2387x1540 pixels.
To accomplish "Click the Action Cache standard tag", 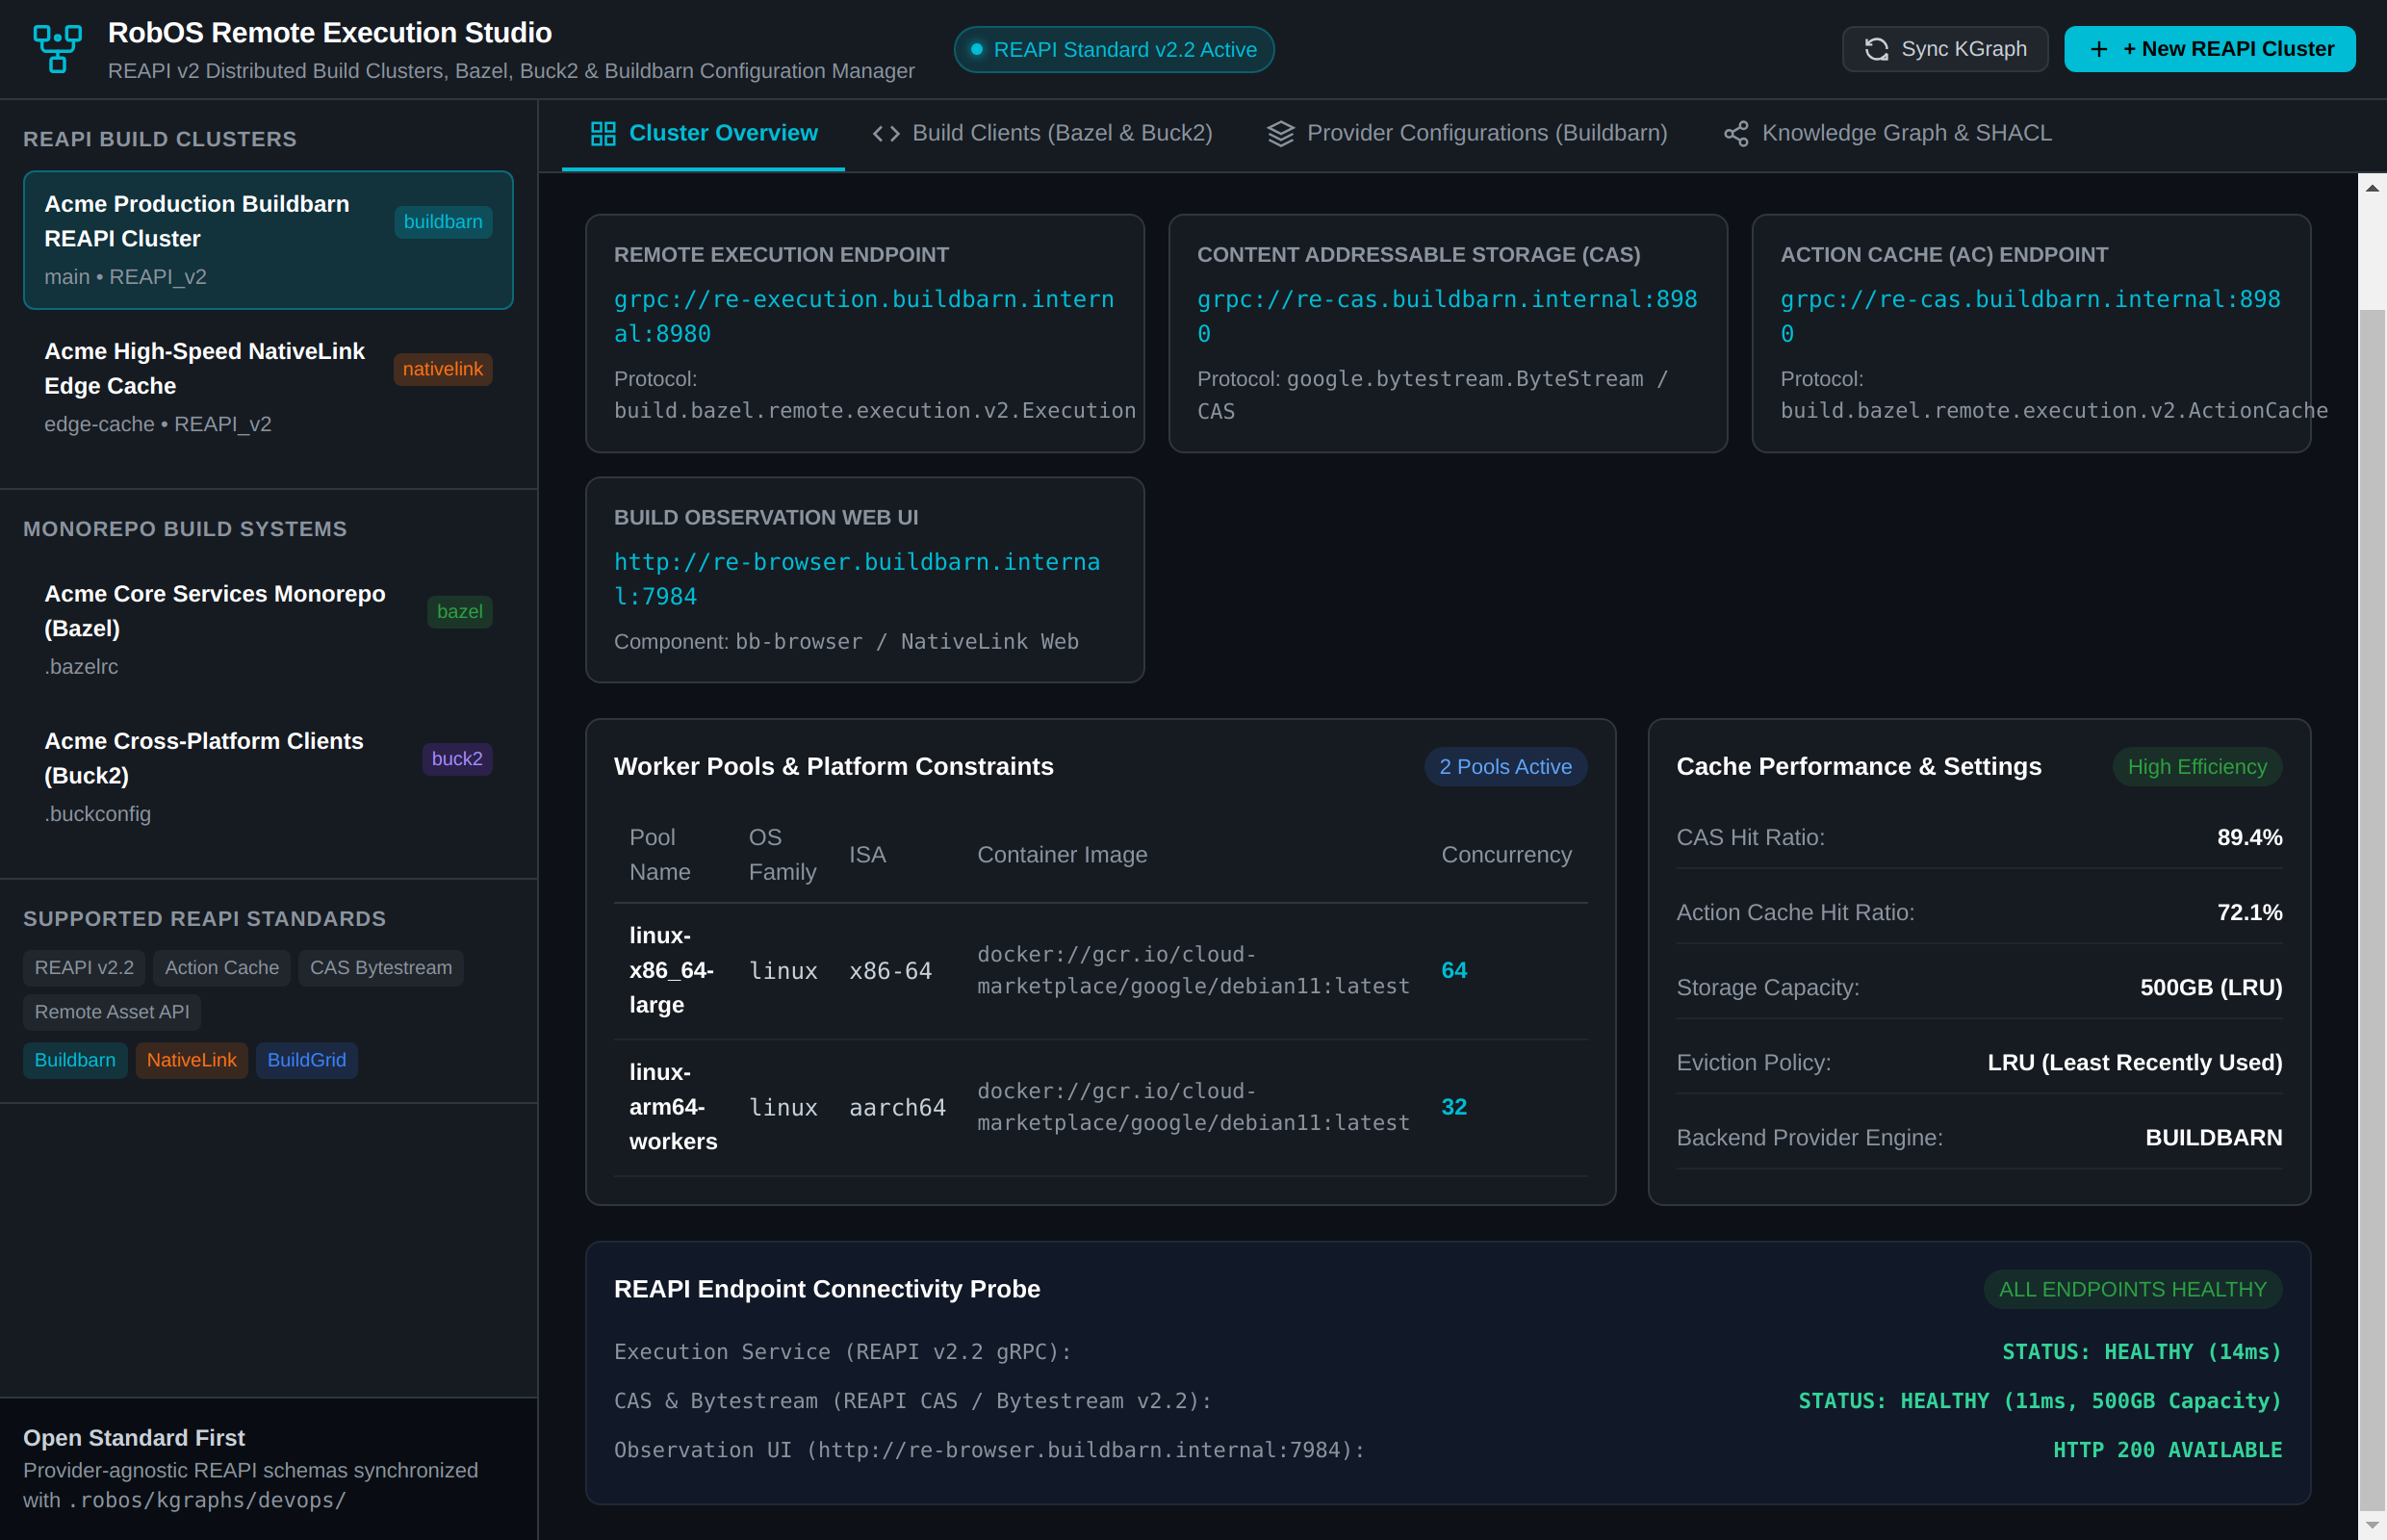I will click(x=222, y=968).
